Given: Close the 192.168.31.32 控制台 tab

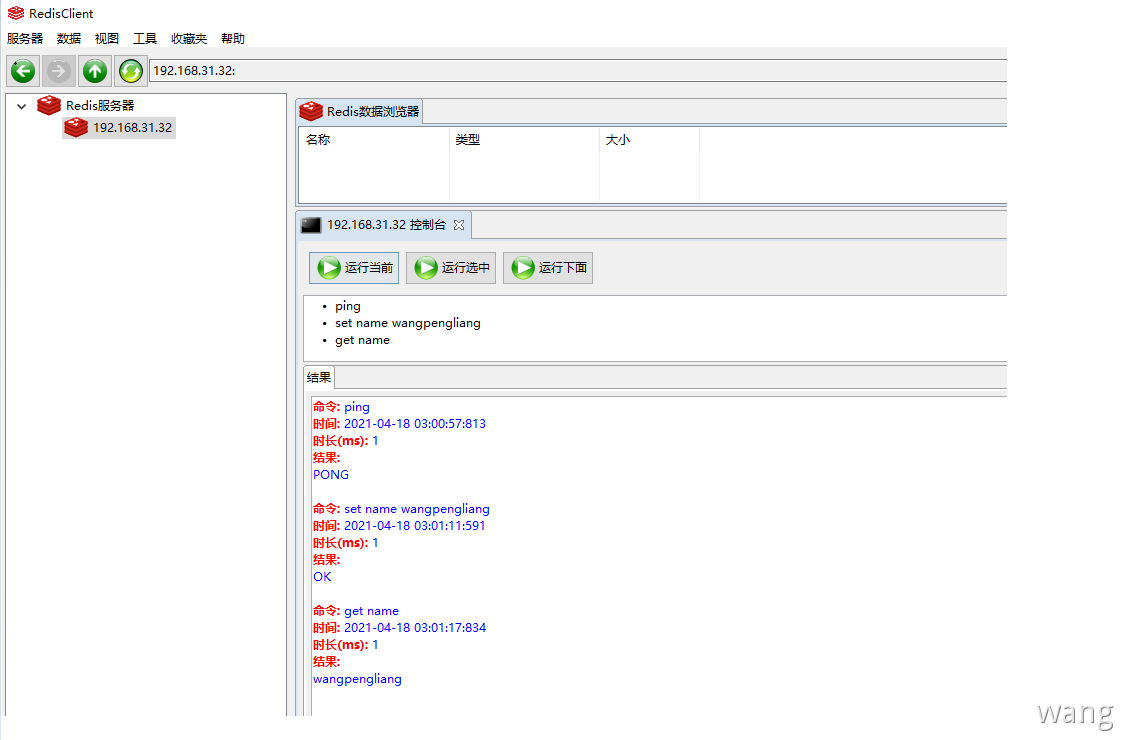Looking at the screenshot, I should click(x=459, y=225).
